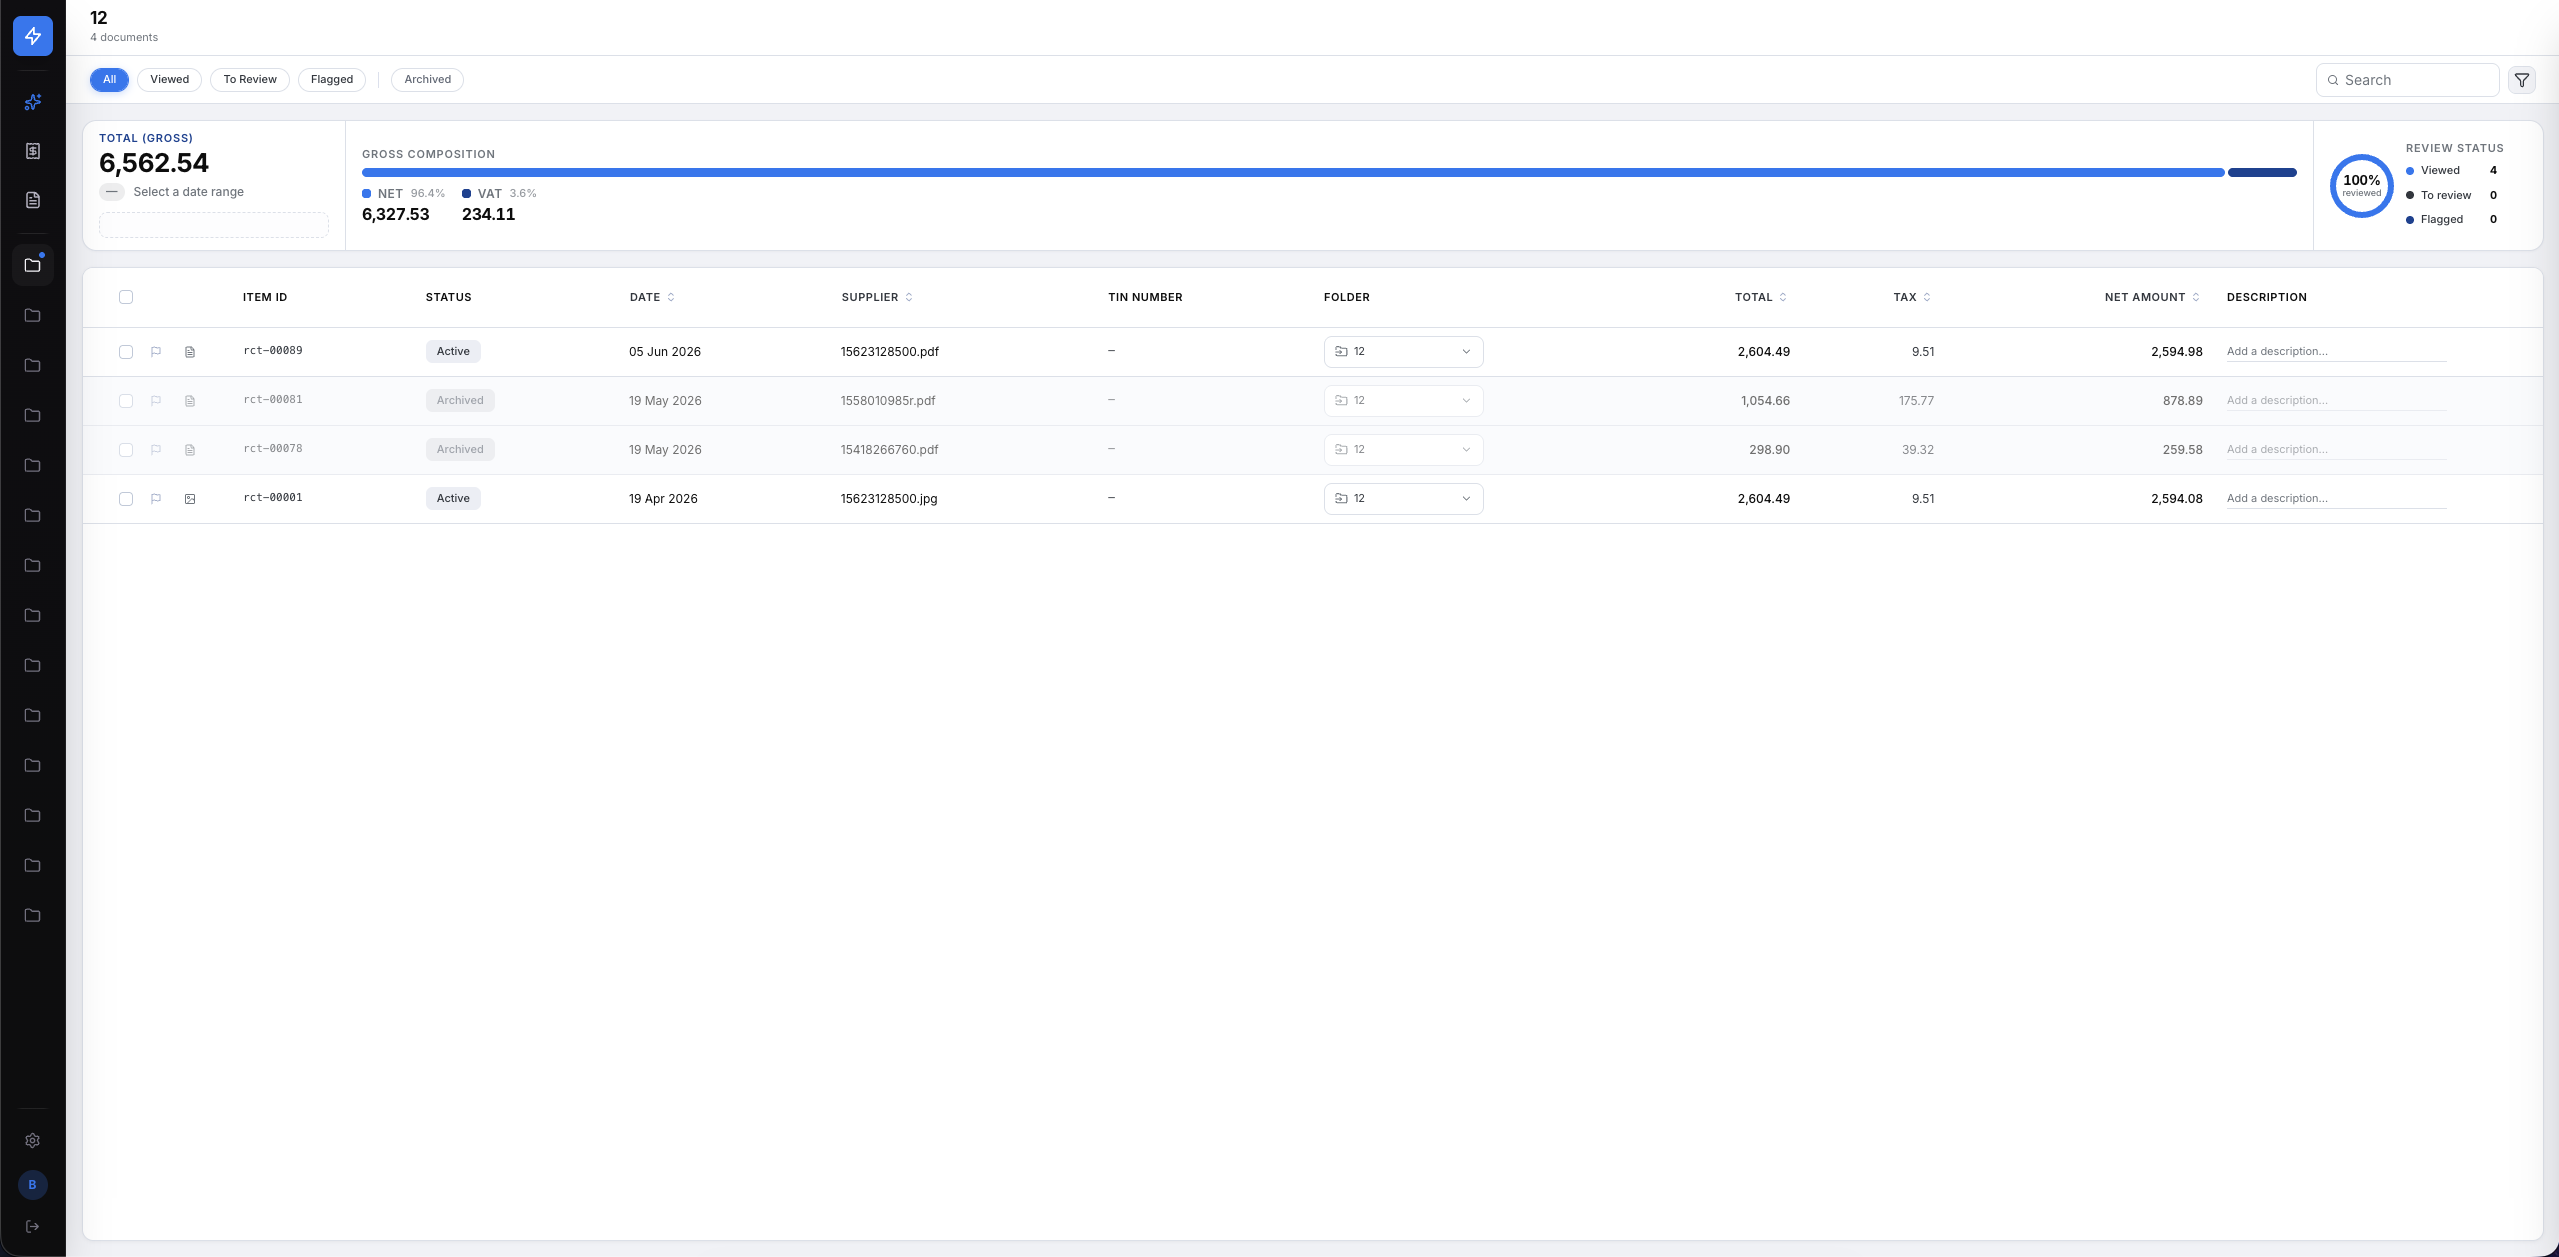Toggle the select-all checkbox in table header

tap(126, 297)
